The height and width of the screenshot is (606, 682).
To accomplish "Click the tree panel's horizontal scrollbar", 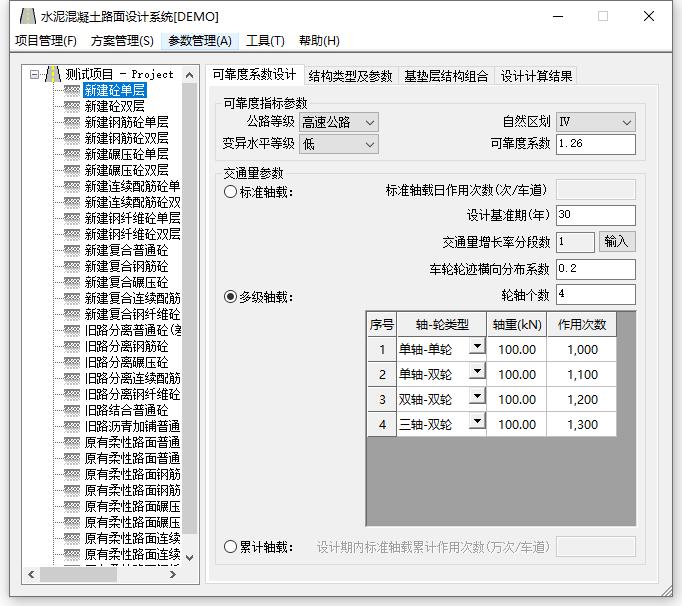I will pos(100,575).
